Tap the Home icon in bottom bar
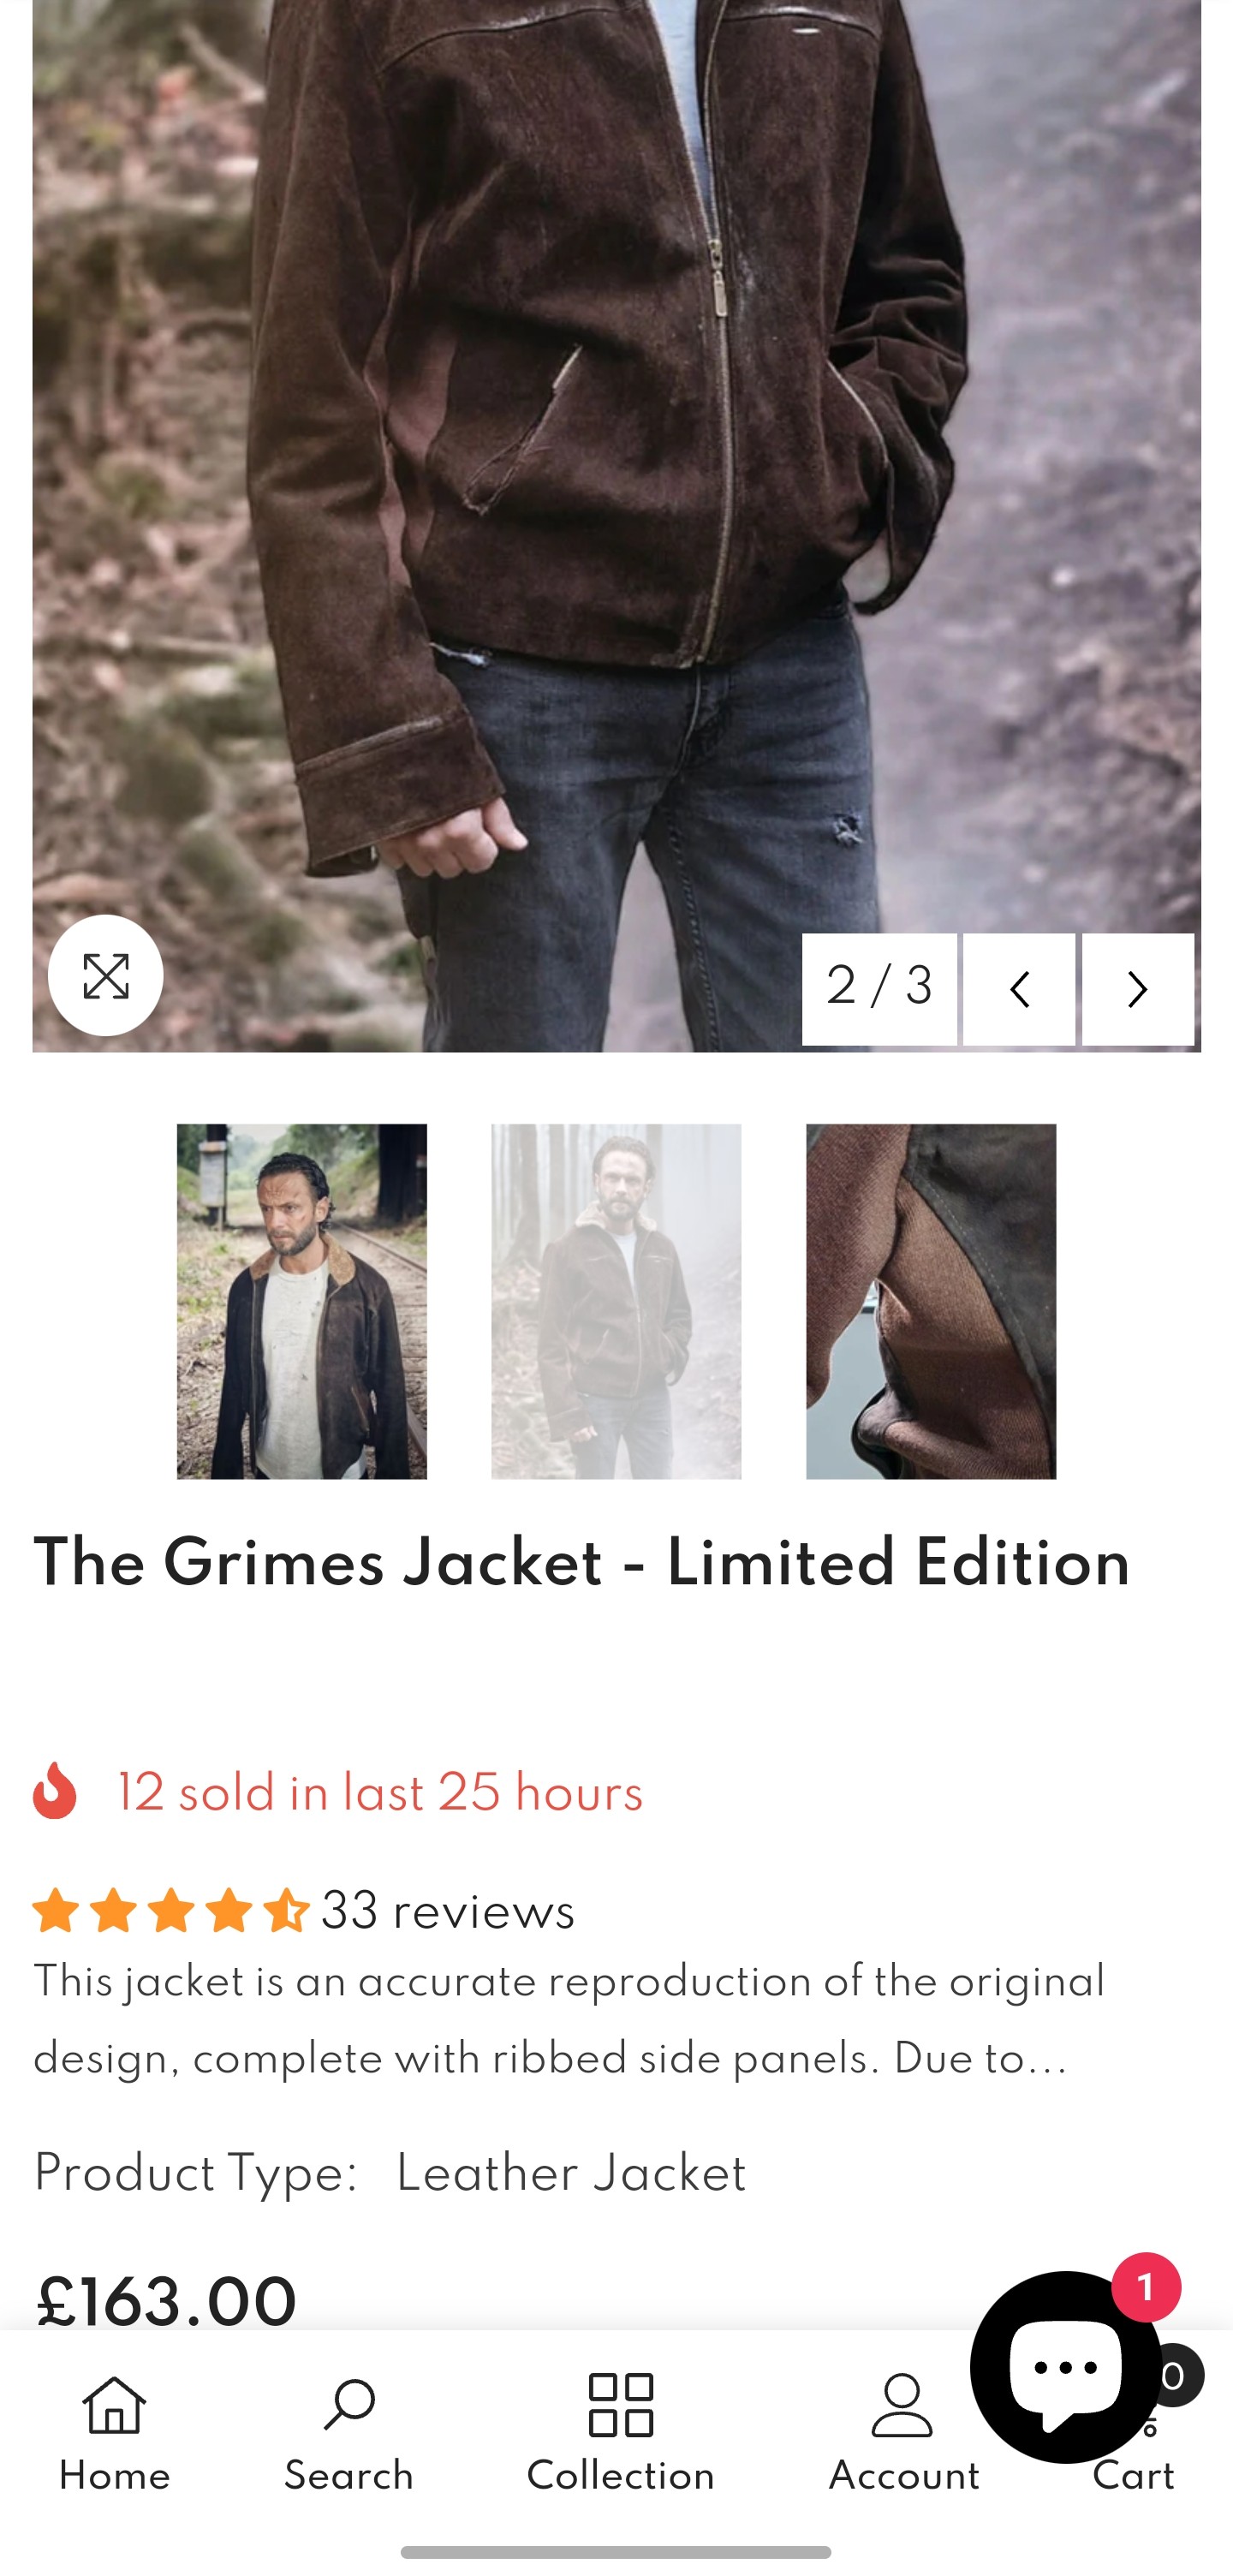The width and height of the screenshot is (1233, 2576). pos(114,2432)
